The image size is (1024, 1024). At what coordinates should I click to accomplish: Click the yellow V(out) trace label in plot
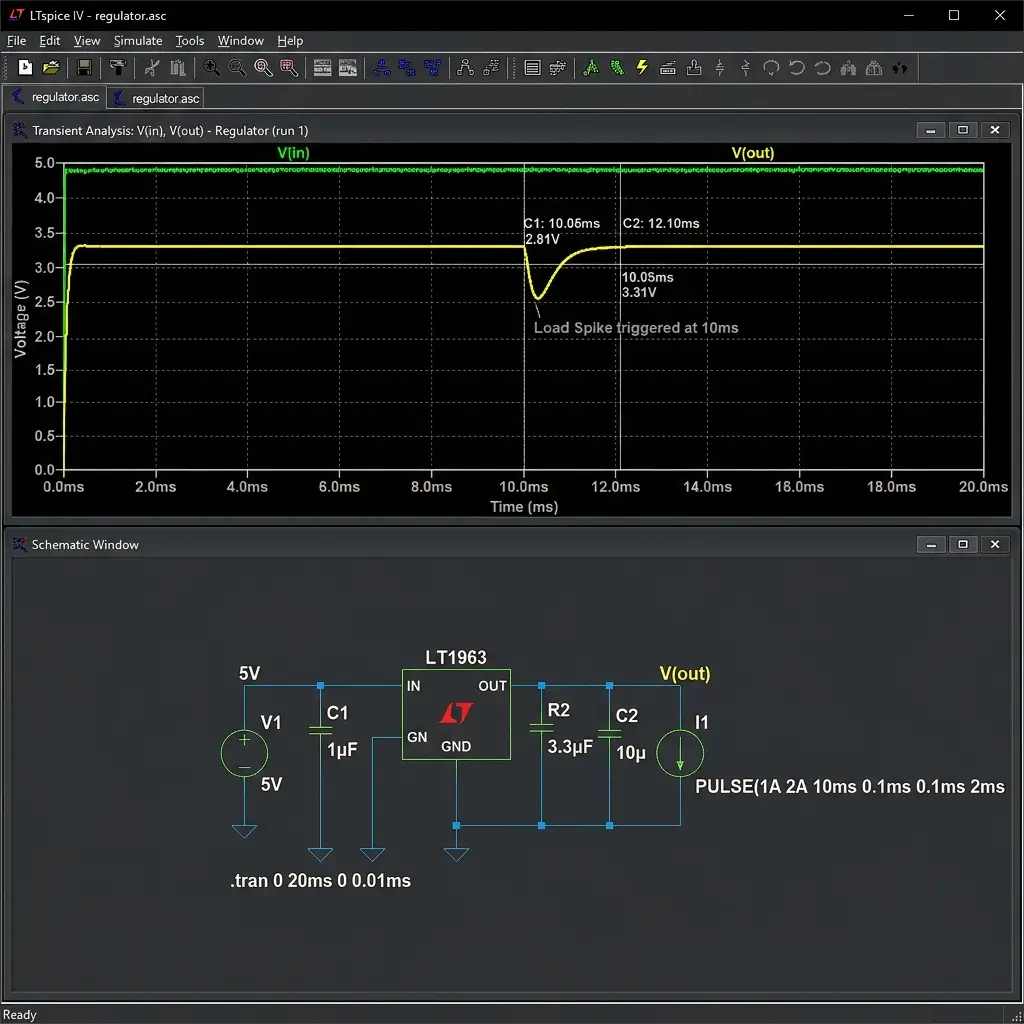(x=752, y=153)
